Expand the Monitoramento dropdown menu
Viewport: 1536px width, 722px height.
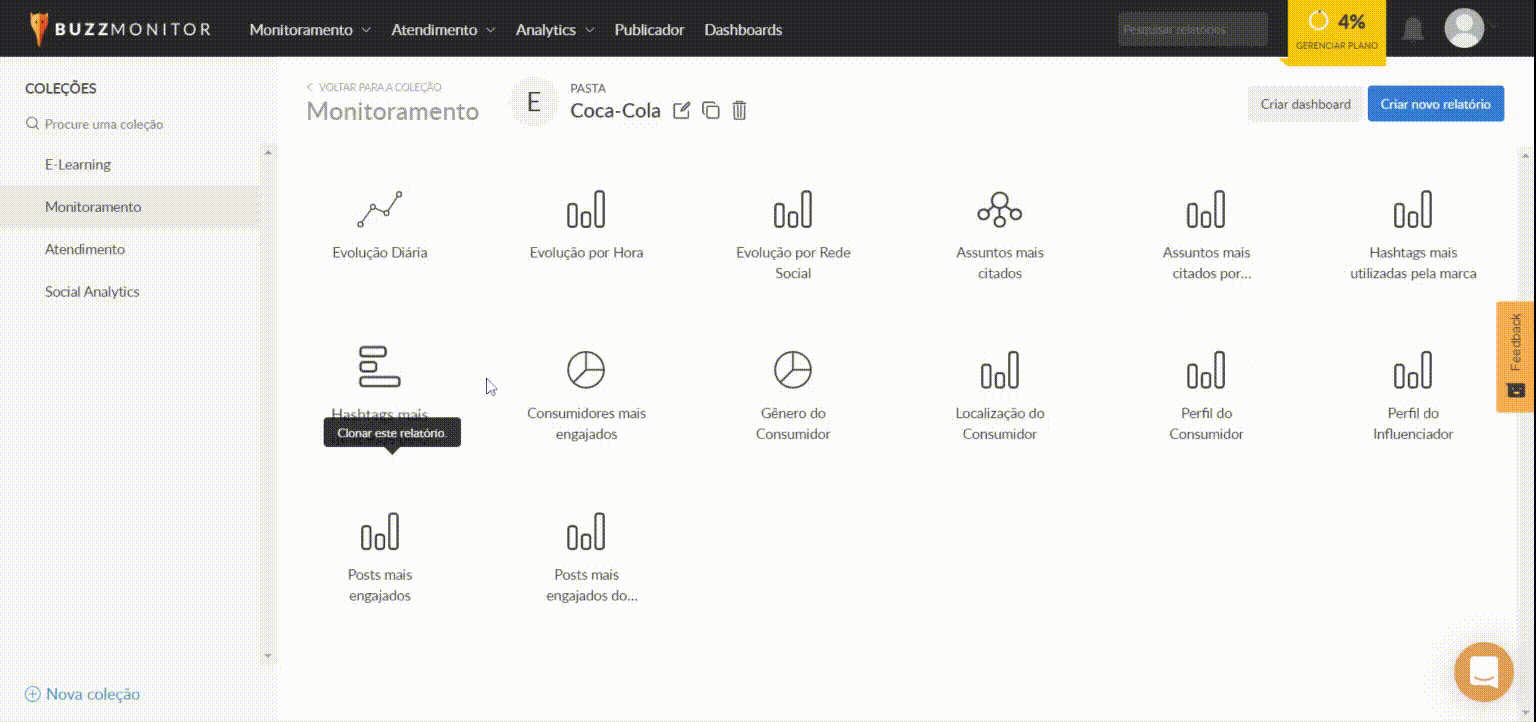pos(309,30)
